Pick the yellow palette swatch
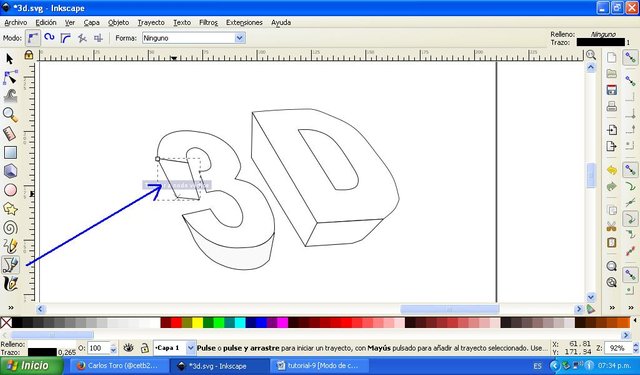This screenshot has width=640, height=375. tap(198, 323)
